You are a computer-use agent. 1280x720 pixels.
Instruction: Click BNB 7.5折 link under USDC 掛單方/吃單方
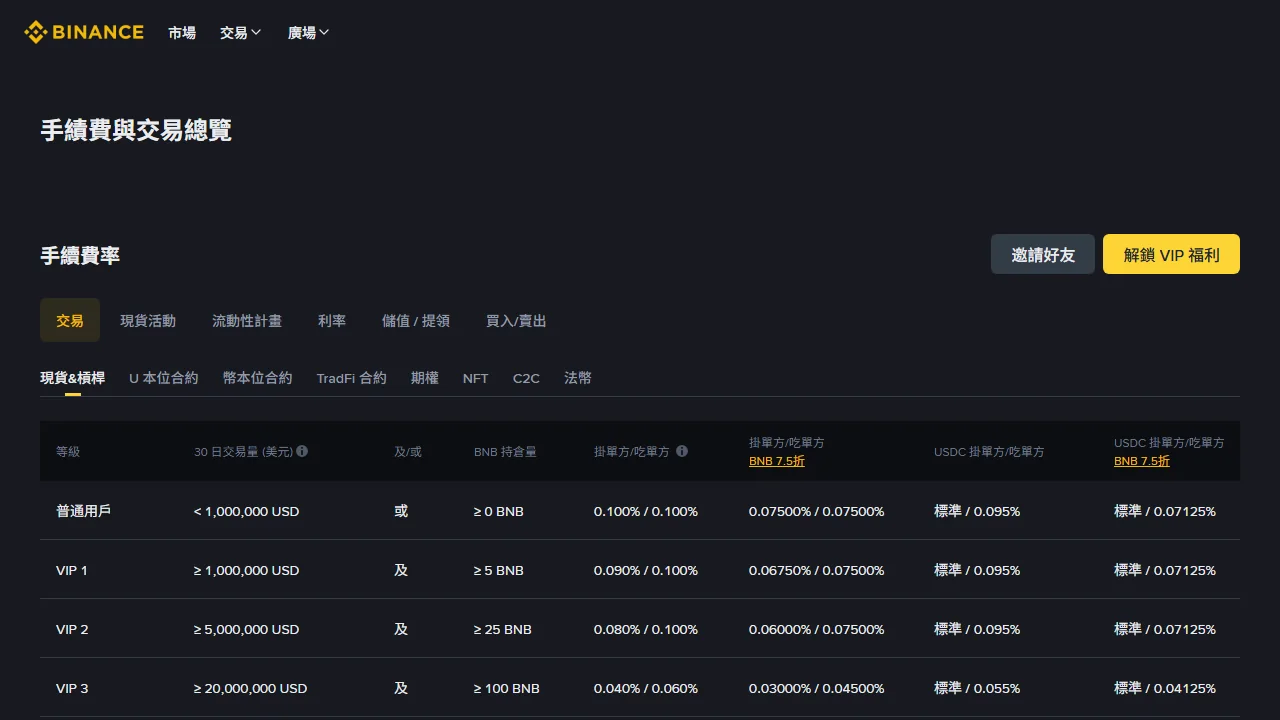(x=1142, y=461)
